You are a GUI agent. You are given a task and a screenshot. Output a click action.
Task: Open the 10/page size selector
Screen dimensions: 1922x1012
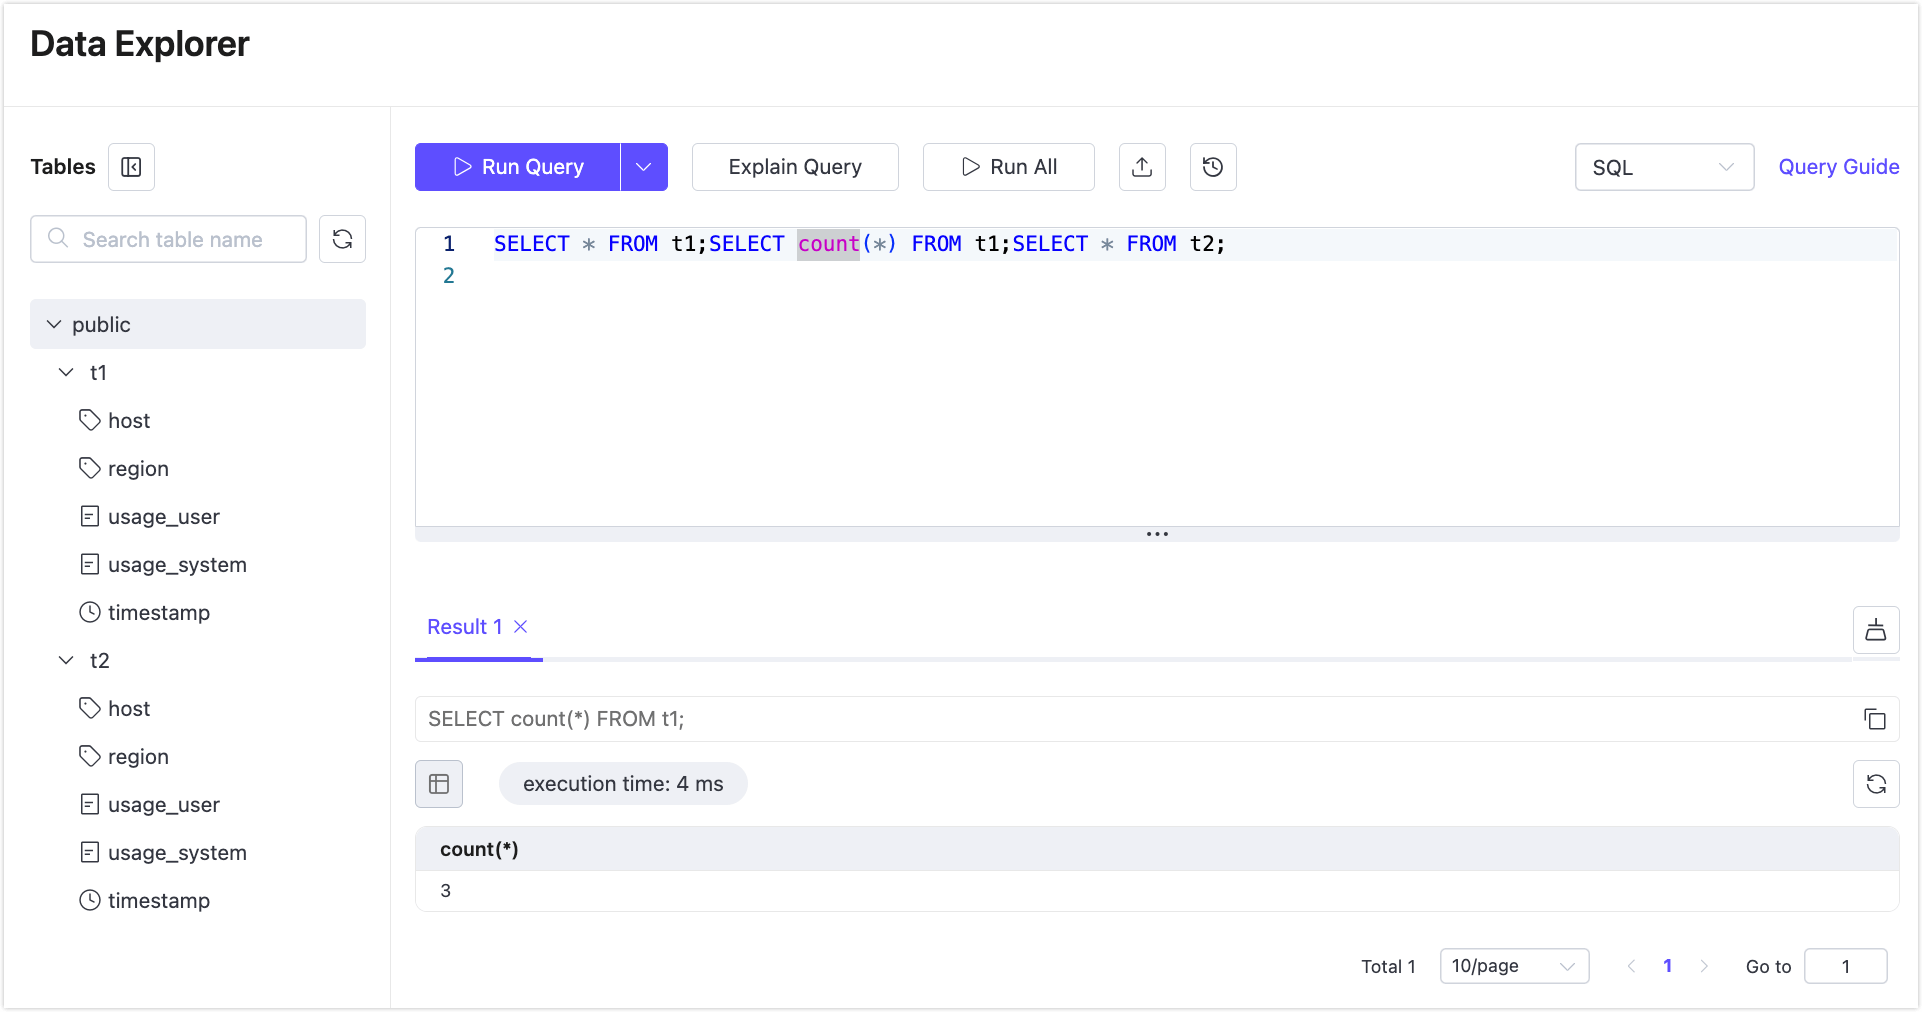(x=1514, y=966)
